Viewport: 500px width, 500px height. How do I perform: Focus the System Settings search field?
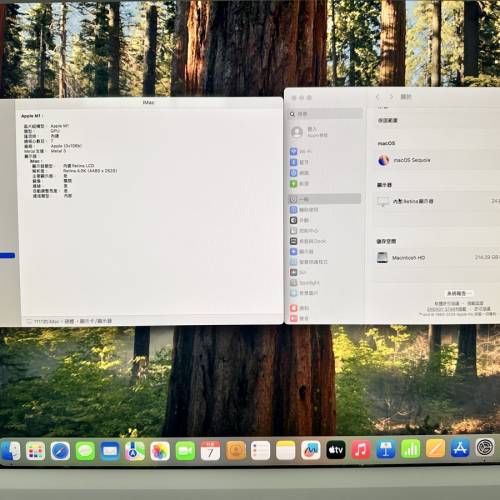pos(325,114)
